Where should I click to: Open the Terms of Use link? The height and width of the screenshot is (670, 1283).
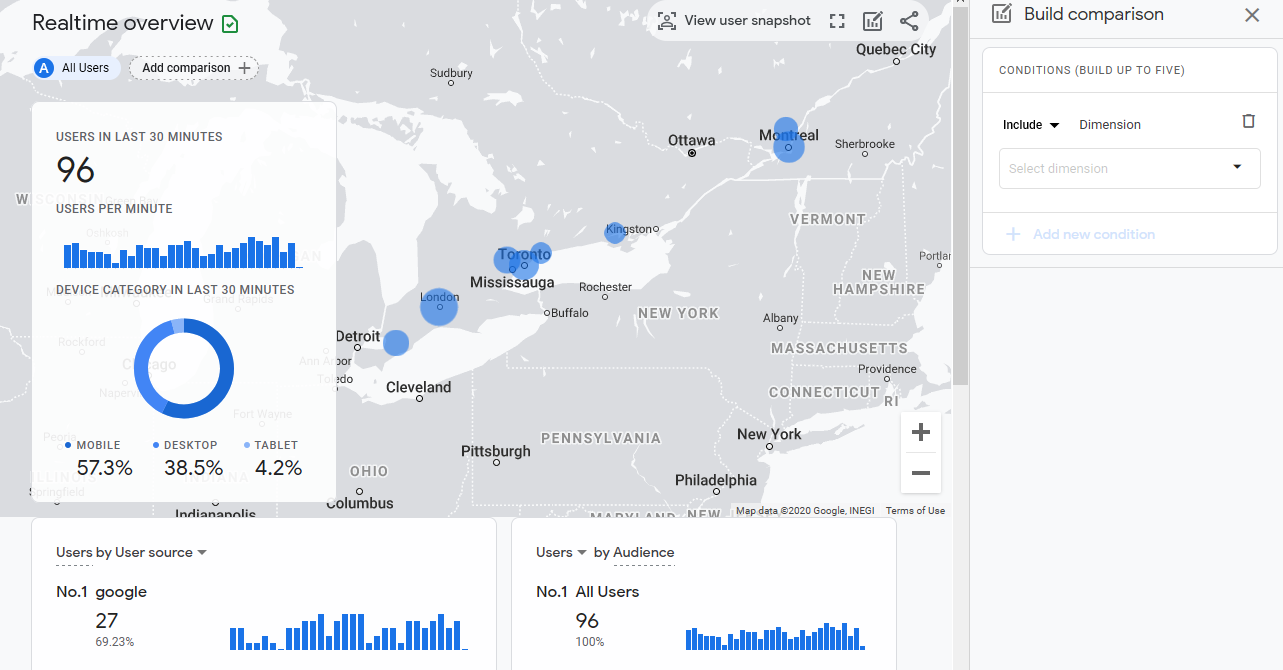click(x=915, y=511)
